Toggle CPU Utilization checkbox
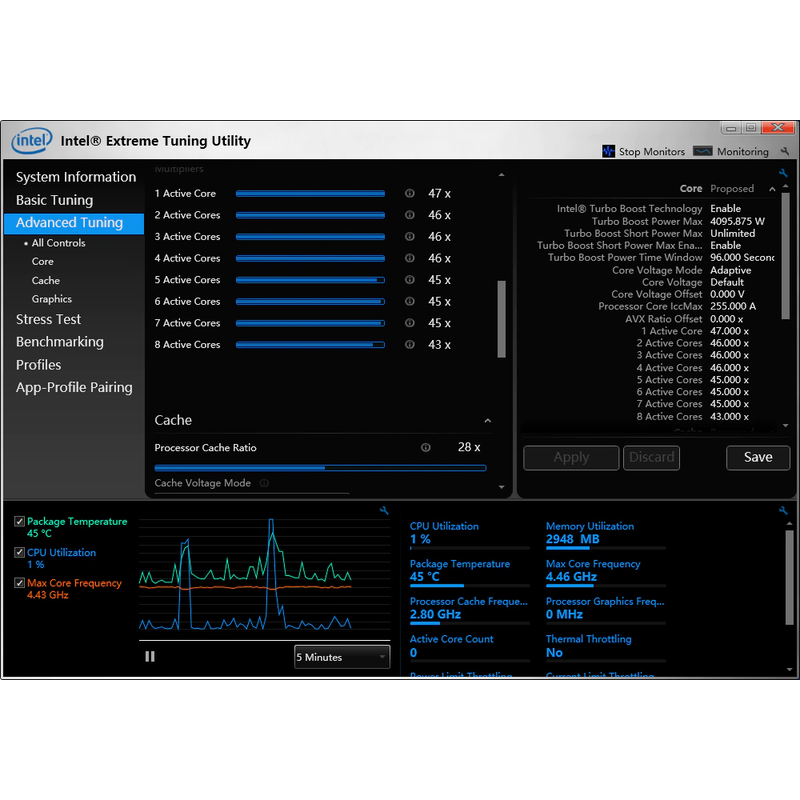Image resolution: width=800 pixels, height=800 pixels. 20,553
